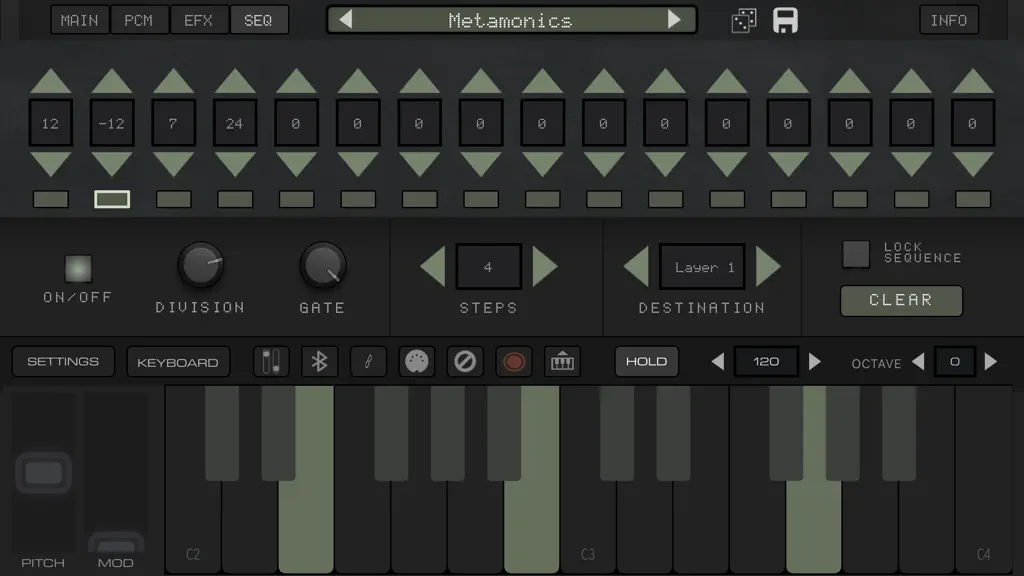
Task: Switch to the EFX tab
Action: tap(199, 20)
